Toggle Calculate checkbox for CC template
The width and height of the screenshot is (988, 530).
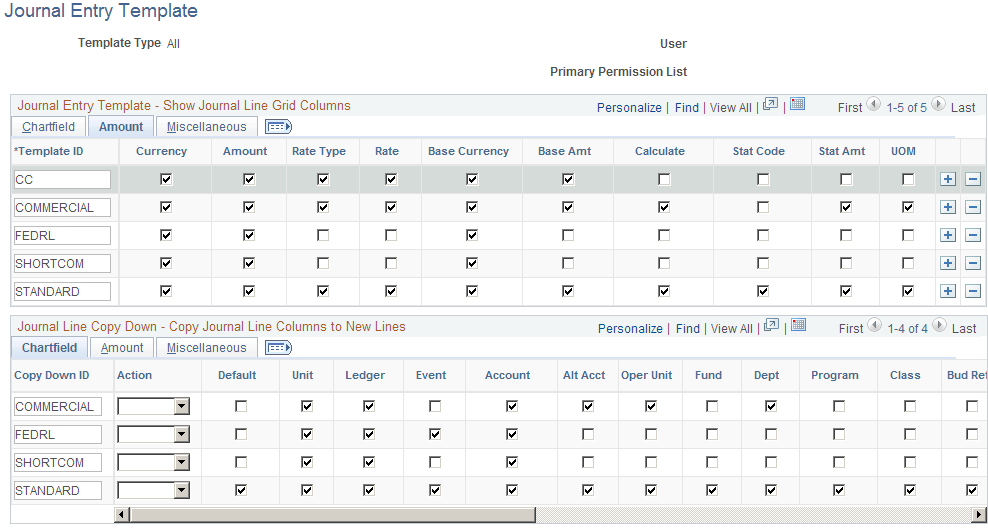click(664, 180)
